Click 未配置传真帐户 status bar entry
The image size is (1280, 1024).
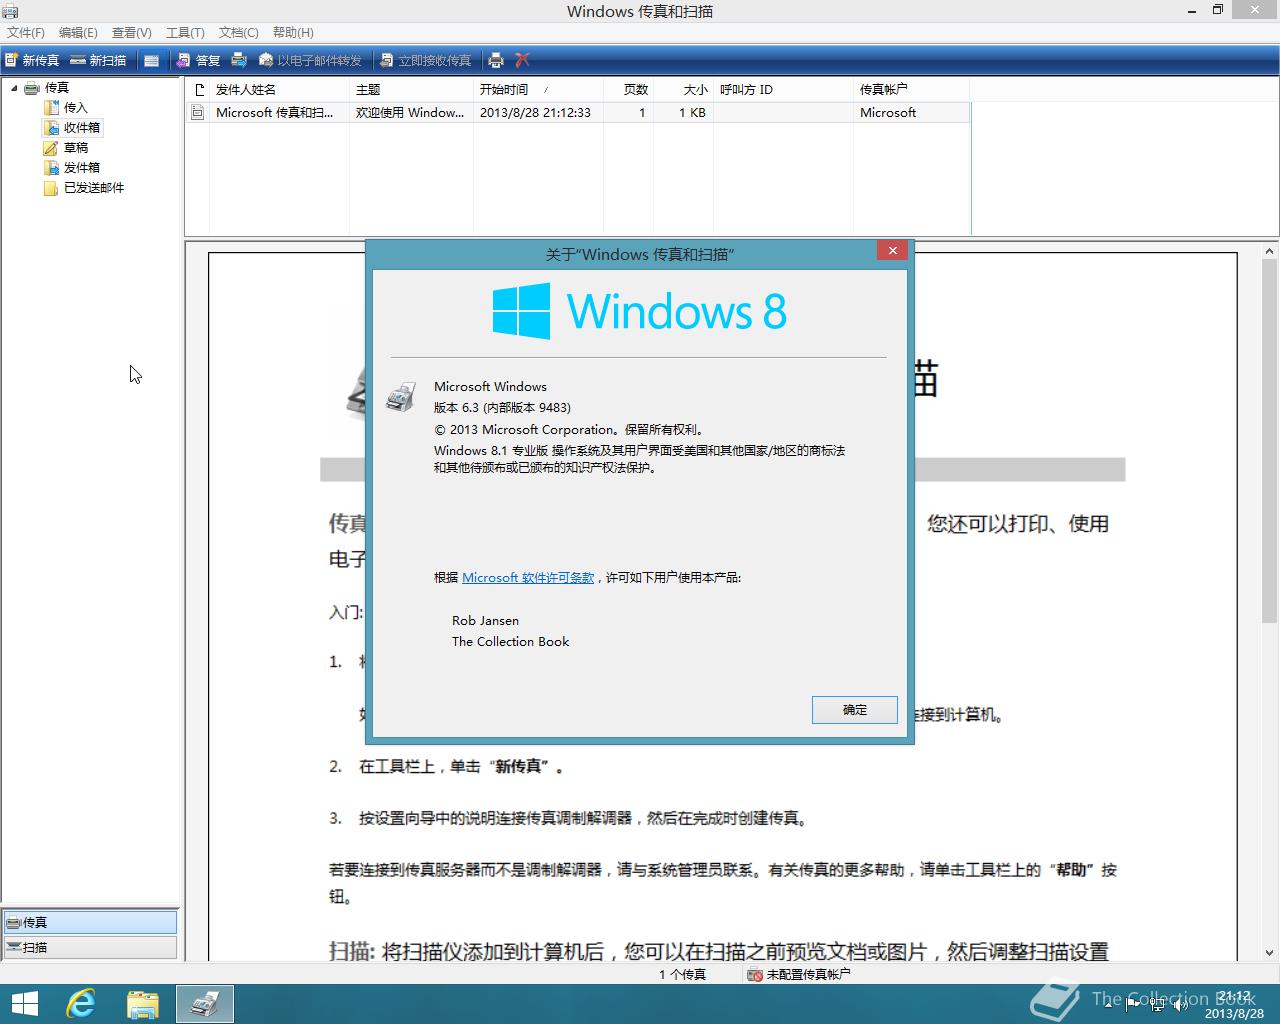coord(799,974)
